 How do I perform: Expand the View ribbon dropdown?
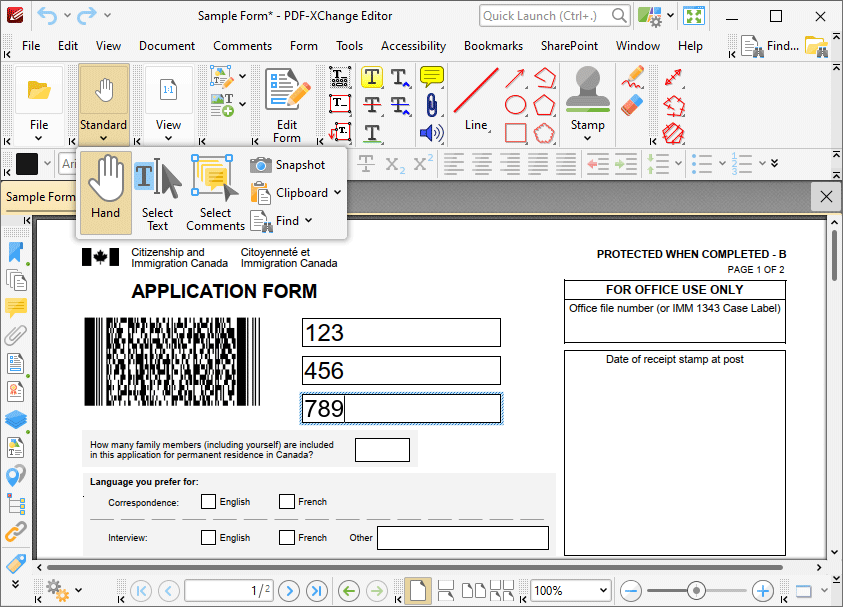[168, 139]
